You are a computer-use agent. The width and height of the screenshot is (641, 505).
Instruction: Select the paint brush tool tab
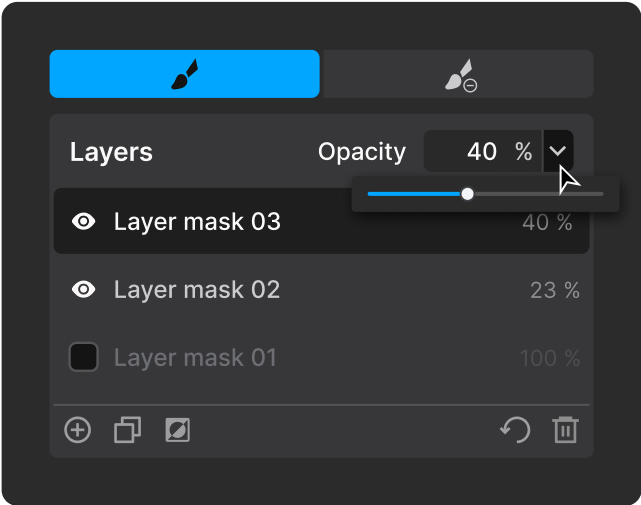point(184,74)
